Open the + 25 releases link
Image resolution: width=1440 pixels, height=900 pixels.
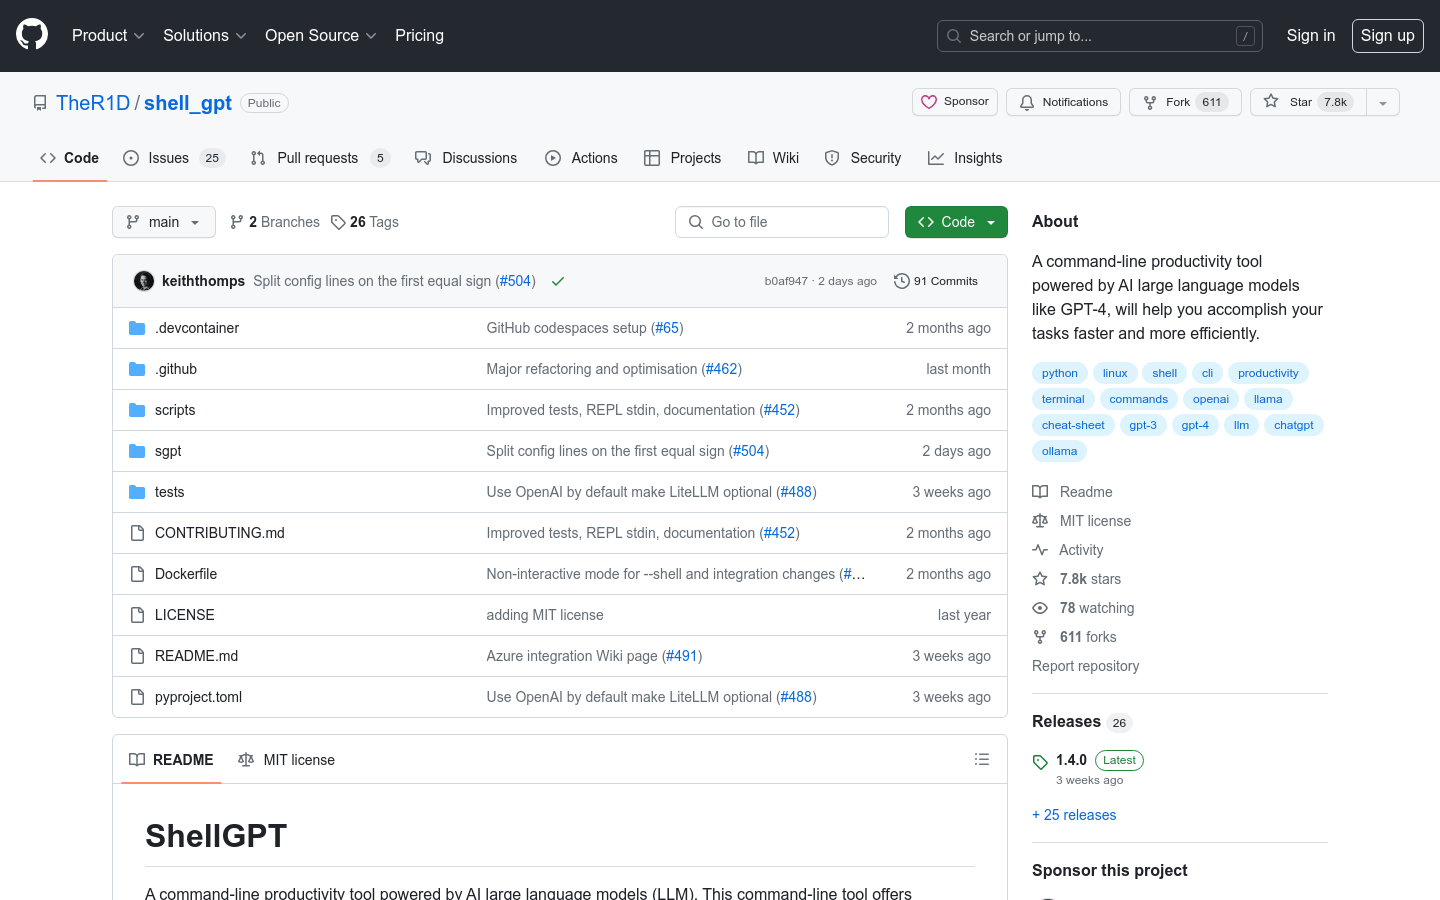[x=1074, y=815]
